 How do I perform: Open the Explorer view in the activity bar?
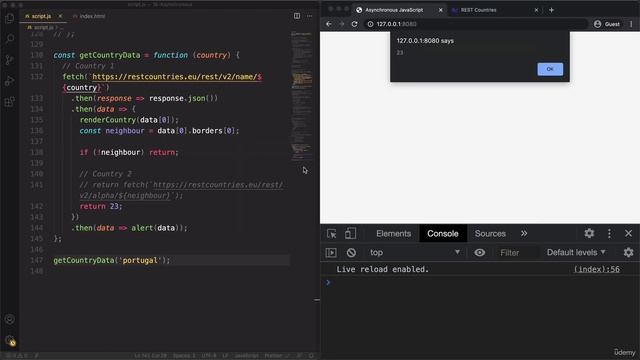click(x=9, y=18)
